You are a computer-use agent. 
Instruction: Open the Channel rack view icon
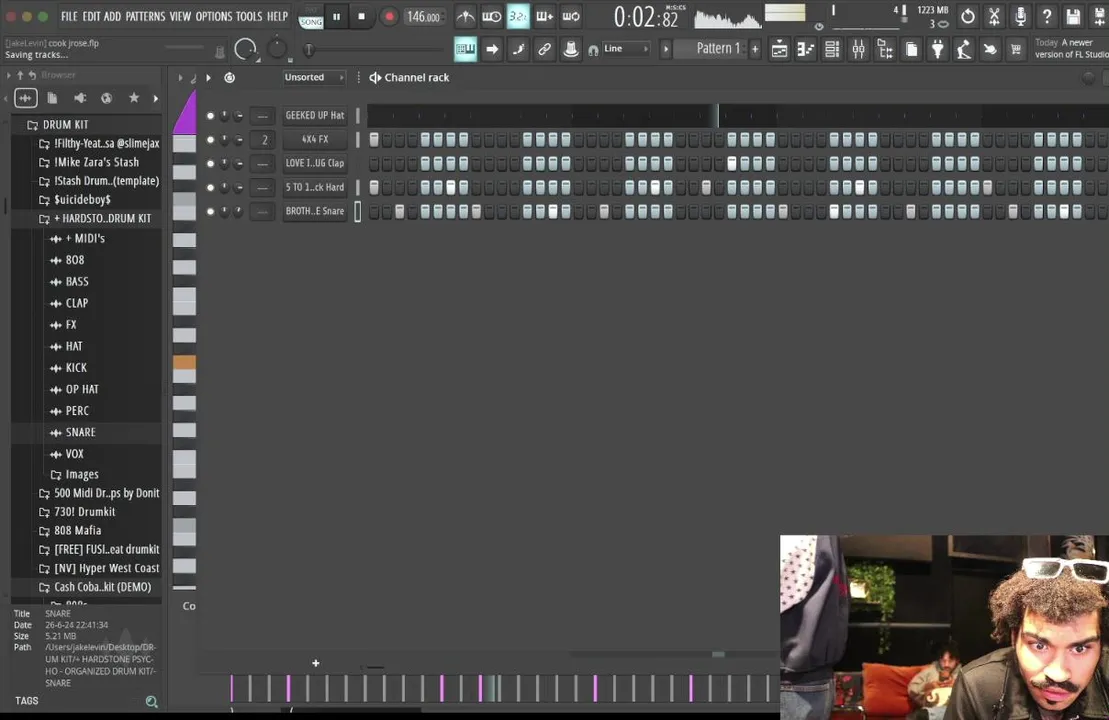point(832,49)
